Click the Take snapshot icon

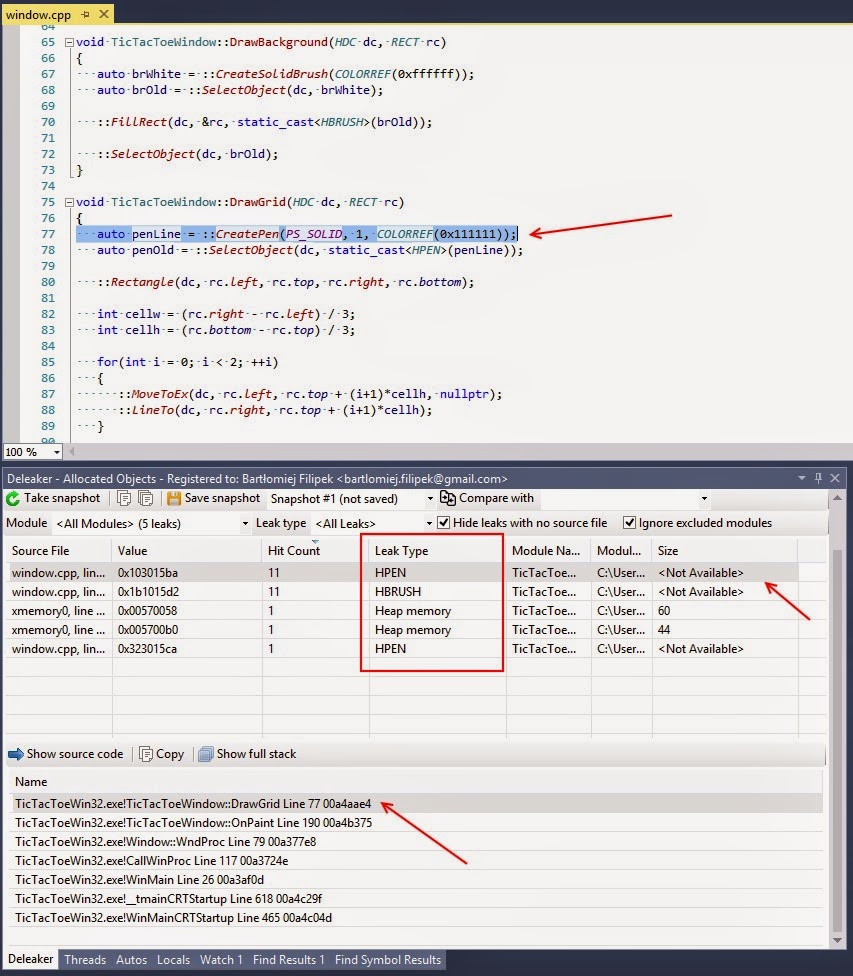click(x=13, y=498)
